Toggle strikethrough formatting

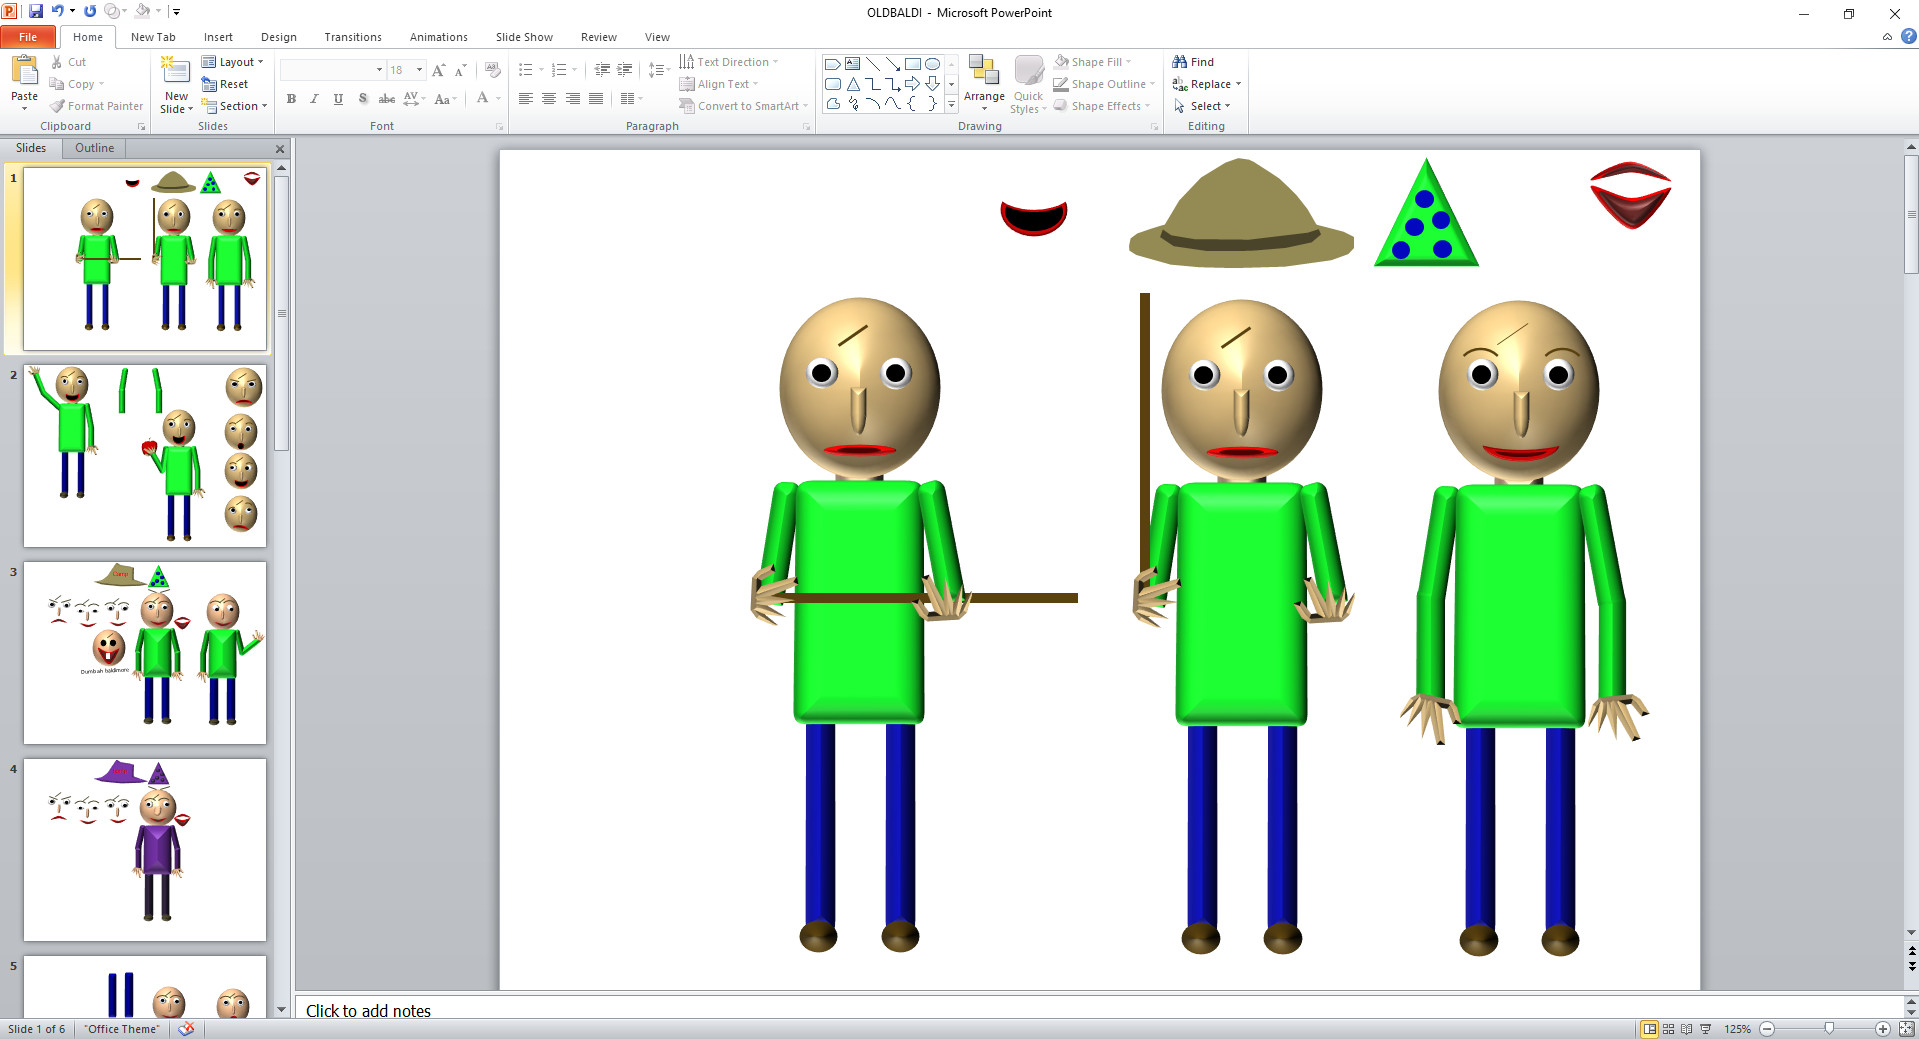386,99
